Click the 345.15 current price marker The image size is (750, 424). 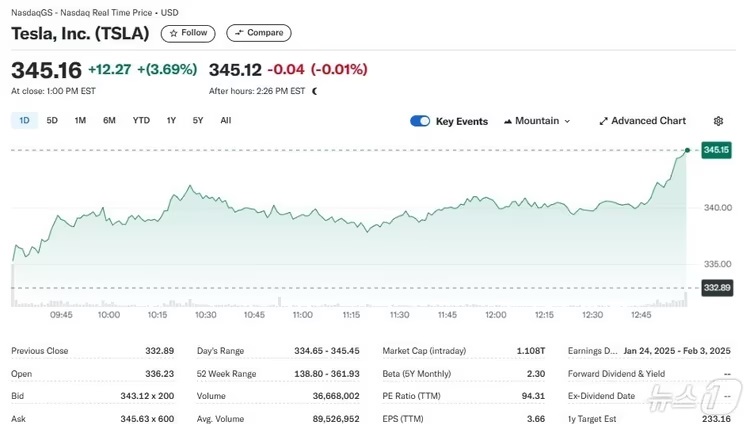click(715, 150)
